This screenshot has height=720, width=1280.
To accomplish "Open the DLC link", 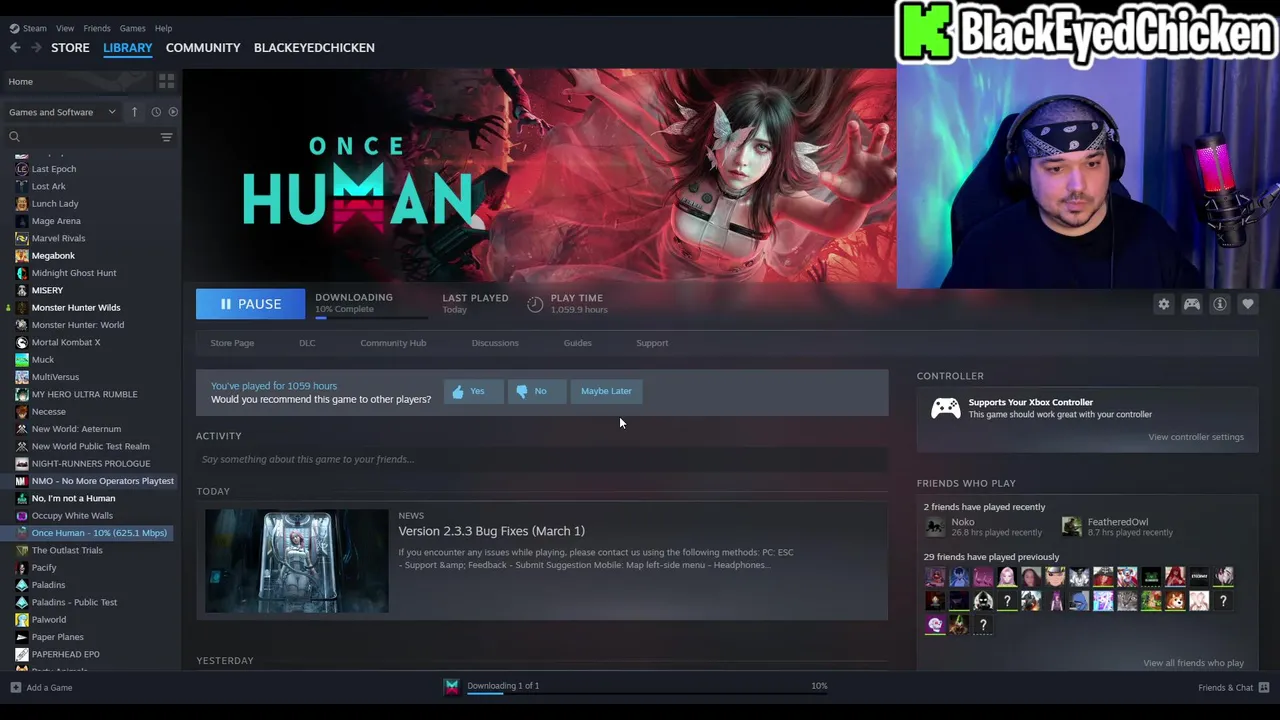I will (307, 343).
